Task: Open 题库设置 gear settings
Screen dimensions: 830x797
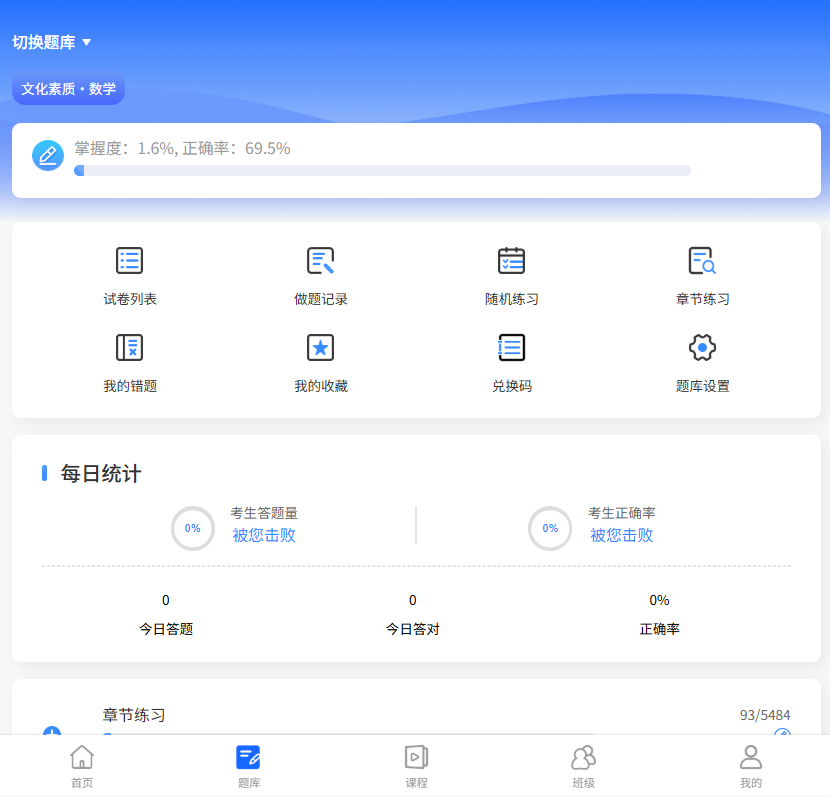Action: [x=702, y=348]
